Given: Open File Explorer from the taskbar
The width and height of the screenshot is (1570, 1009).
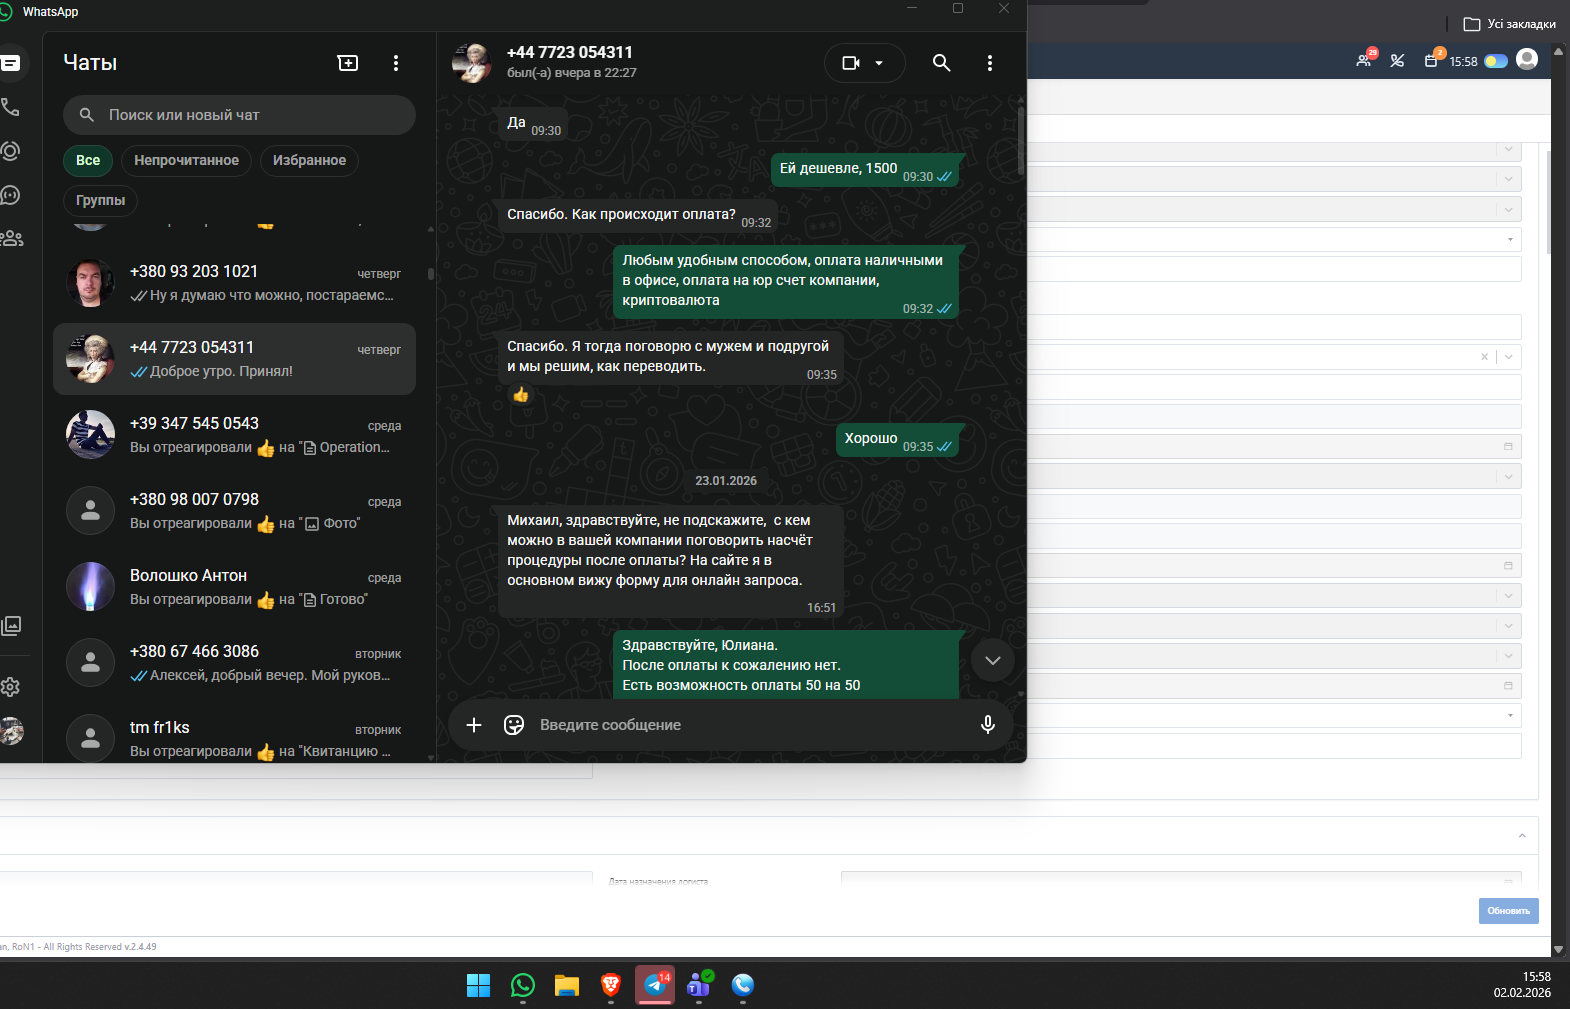Looking at the screenshot, I should [567, 986].
